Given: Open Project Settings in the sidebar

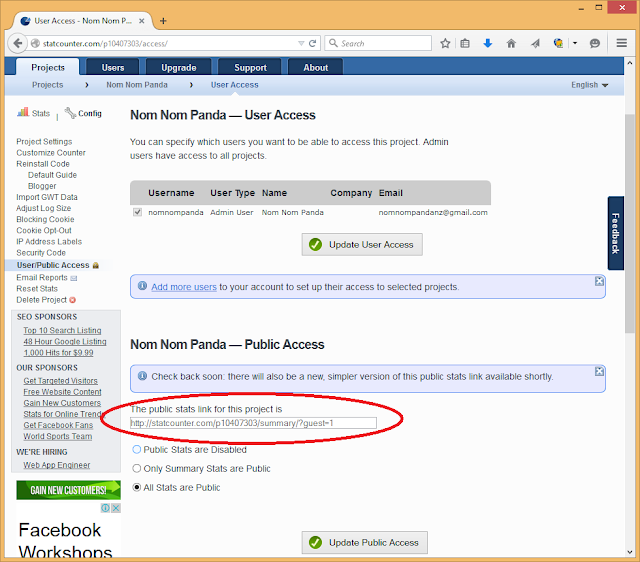Looking at the screenshot, I should tap(44, 141).
